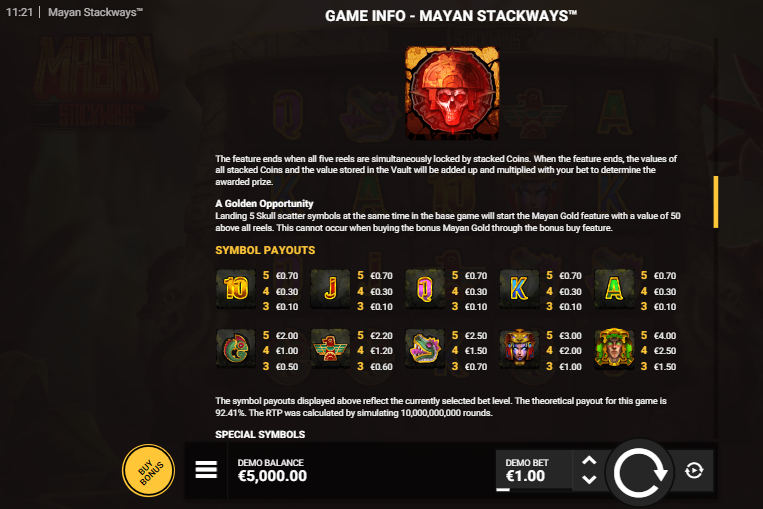Click the eagle bird symbol icon
The image size is (763, 509).
(x=330, y=349)
